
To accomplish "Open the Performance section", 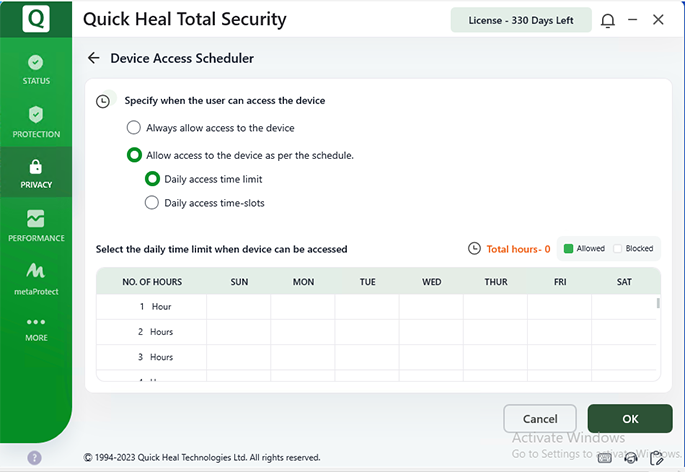I will click(x=36, y=226).
